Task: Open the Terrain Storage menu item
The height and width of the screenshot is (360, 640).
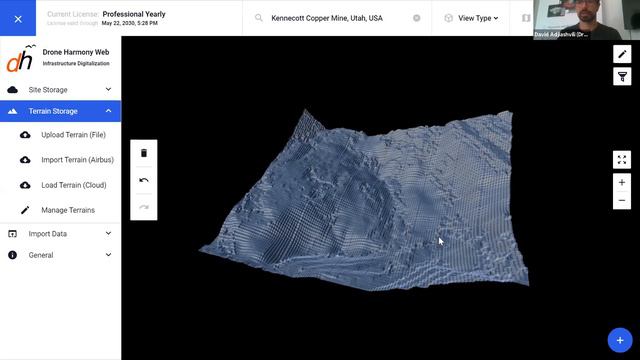Action: pos(60,111)
